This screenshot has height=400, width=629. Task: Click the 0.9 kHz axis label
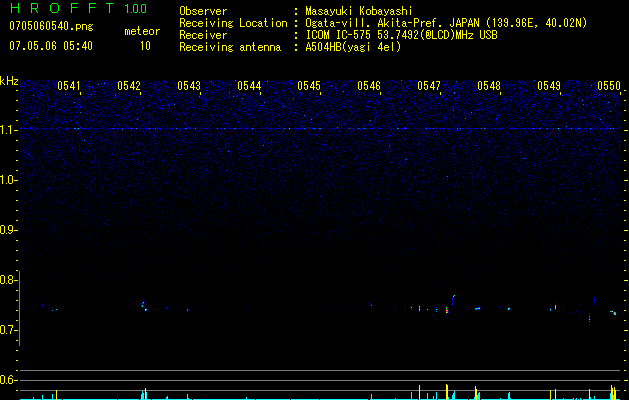point(8,230)
